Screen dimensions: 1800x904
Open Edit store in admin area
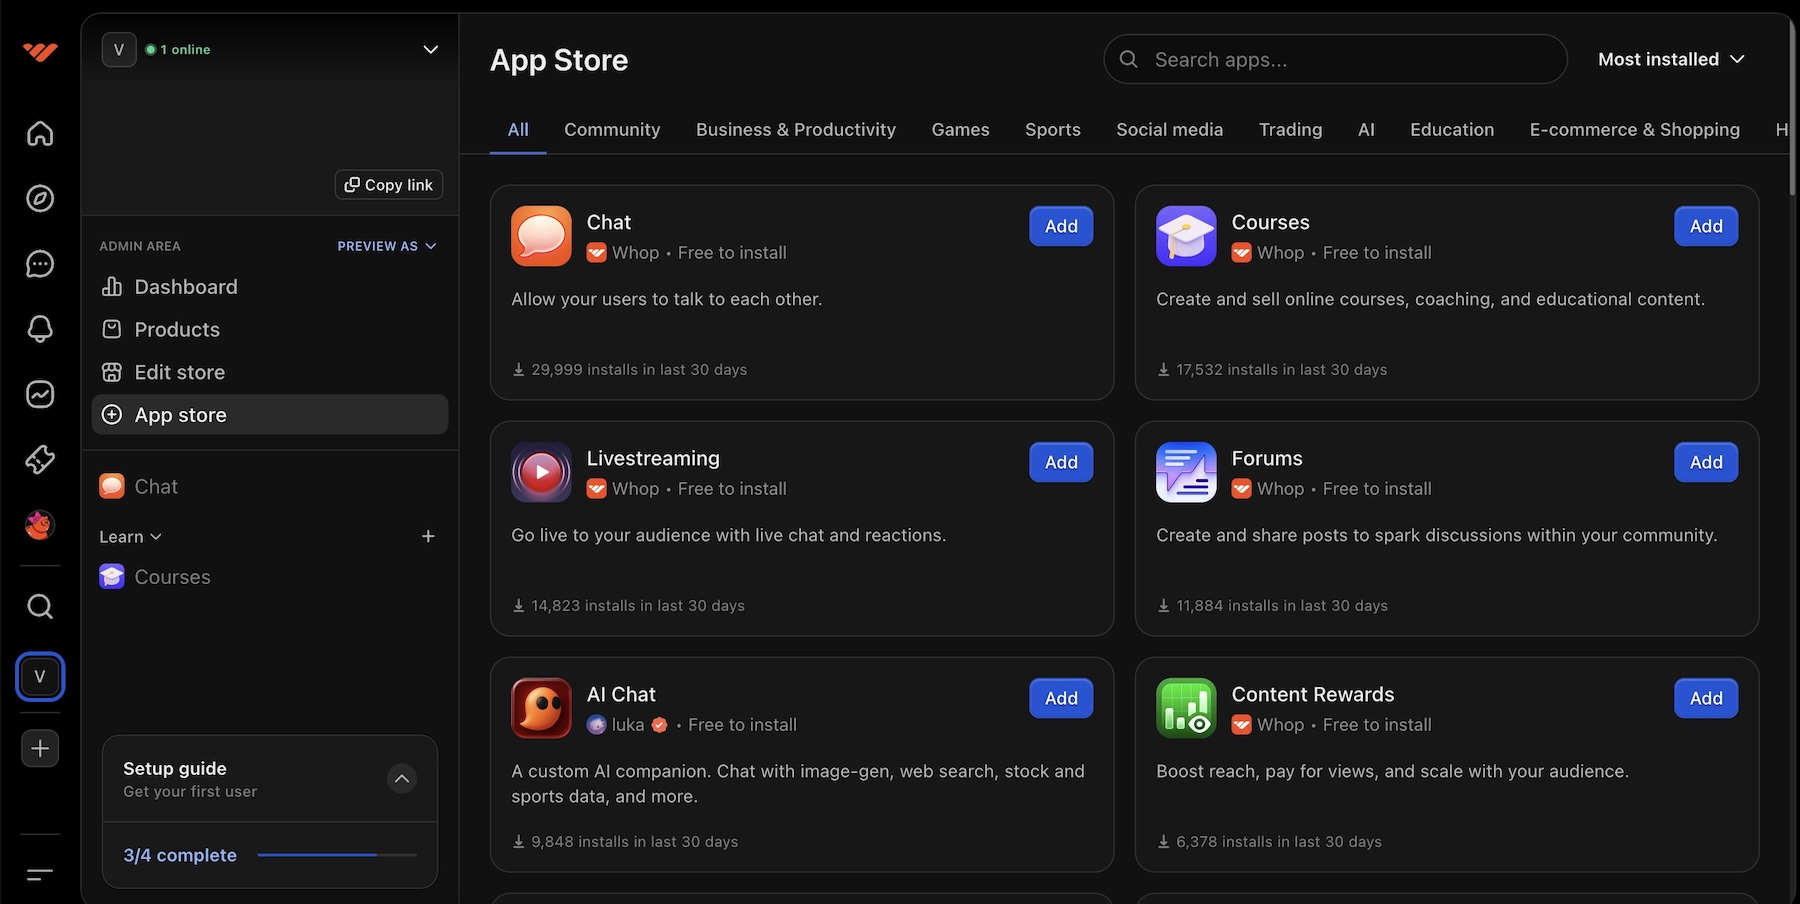click(x=270, y=372)
